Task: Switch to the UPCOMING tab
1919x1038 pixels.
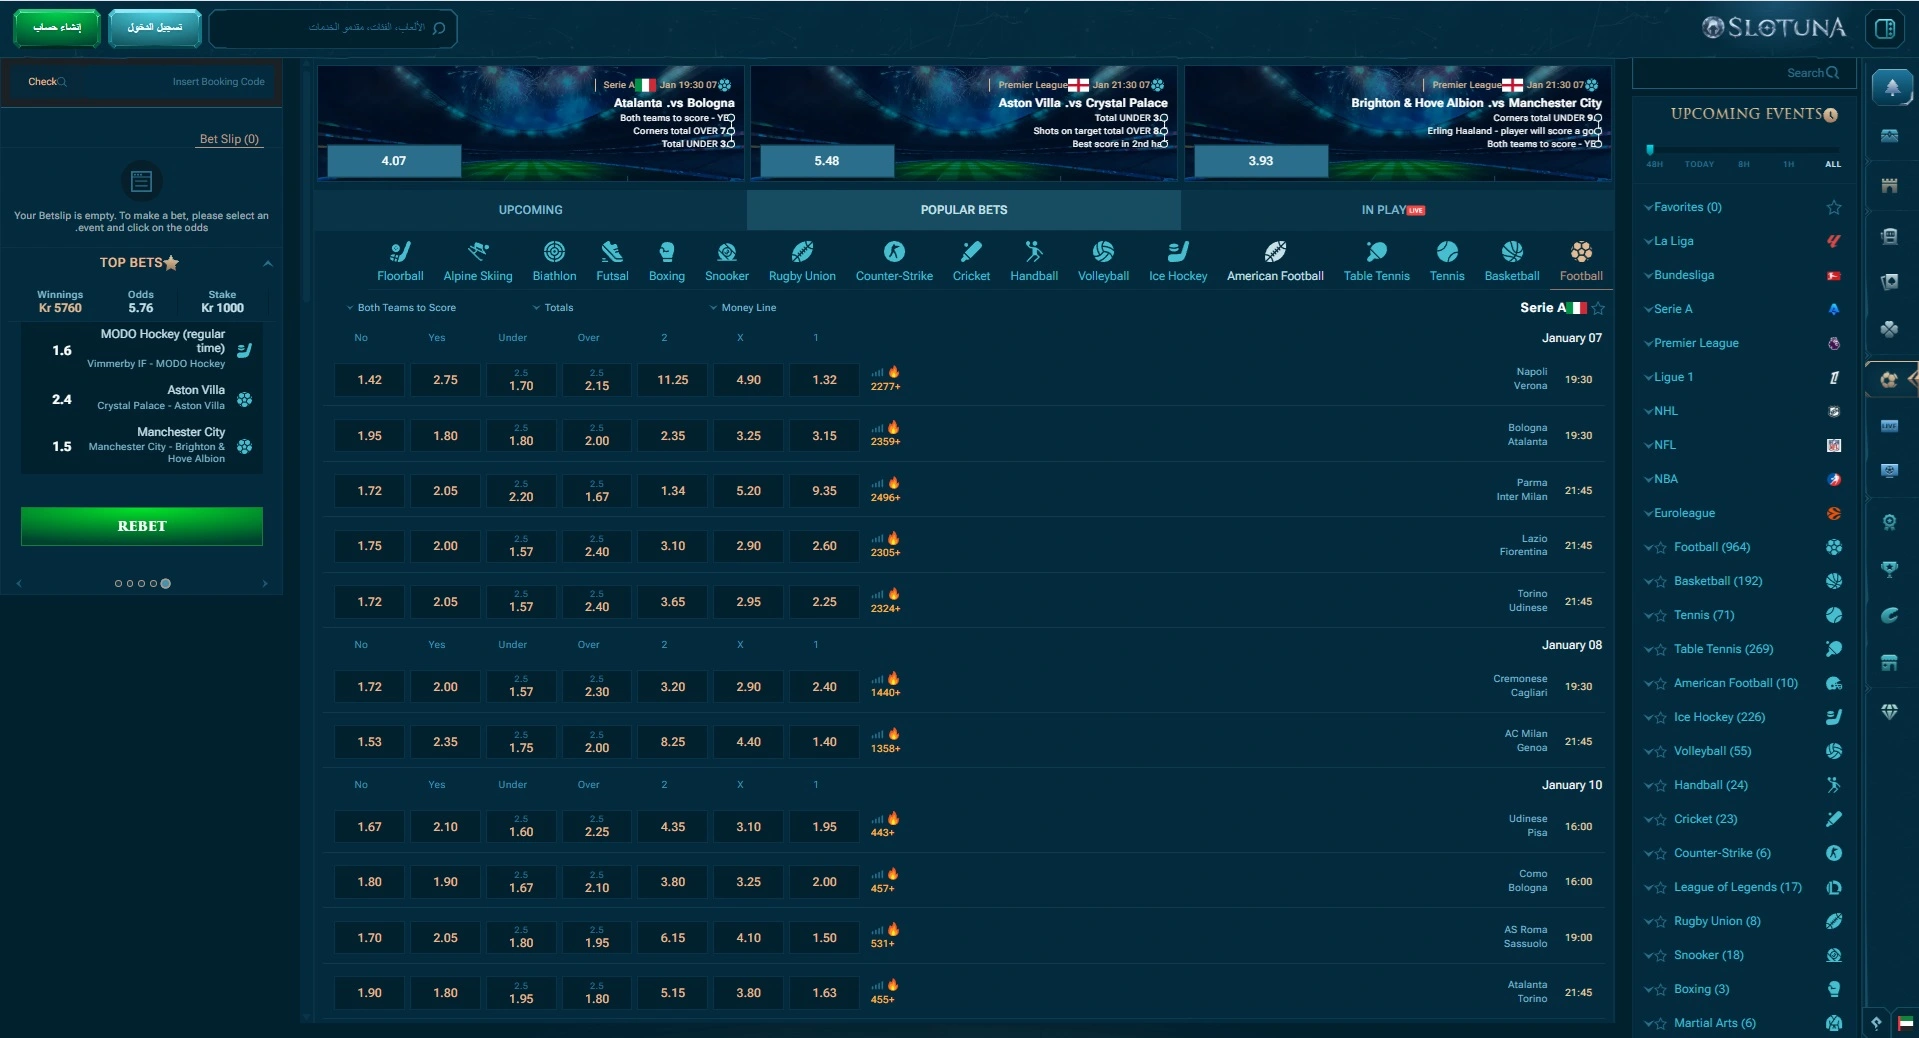Action: coord(530,210)
